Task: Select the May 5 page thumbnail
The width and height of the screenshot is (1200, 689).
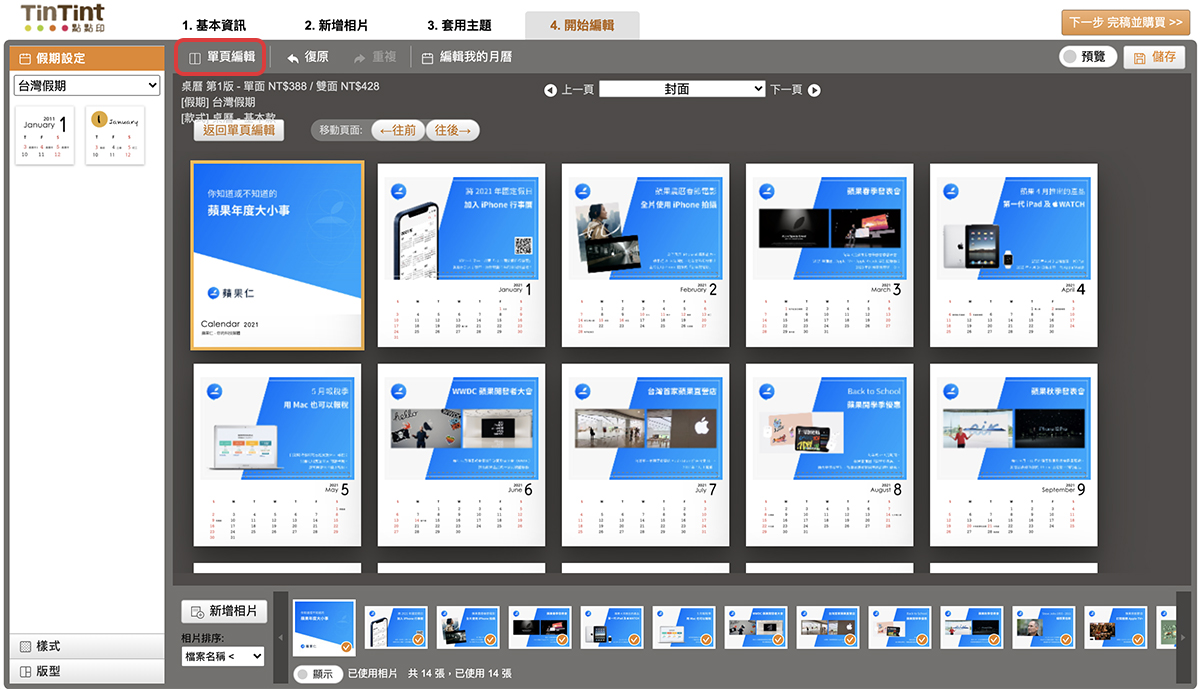Action: point(277,455)
